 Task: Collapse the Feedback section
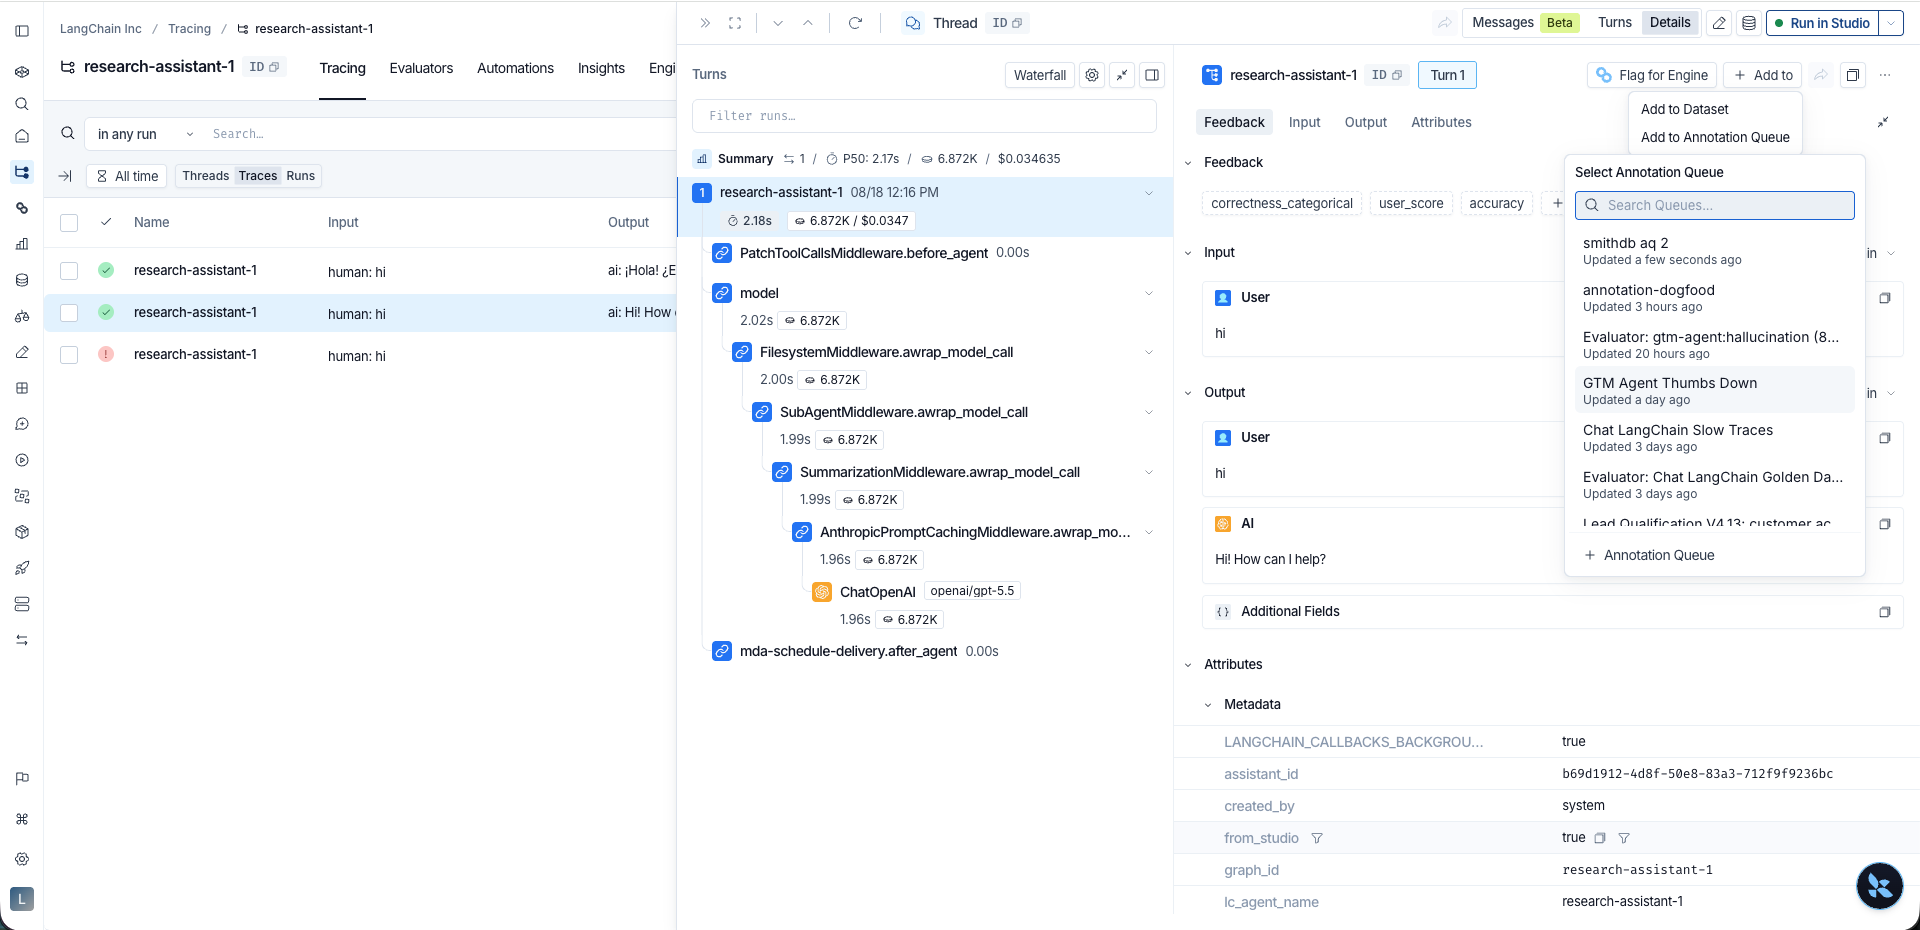point(1188,163)
